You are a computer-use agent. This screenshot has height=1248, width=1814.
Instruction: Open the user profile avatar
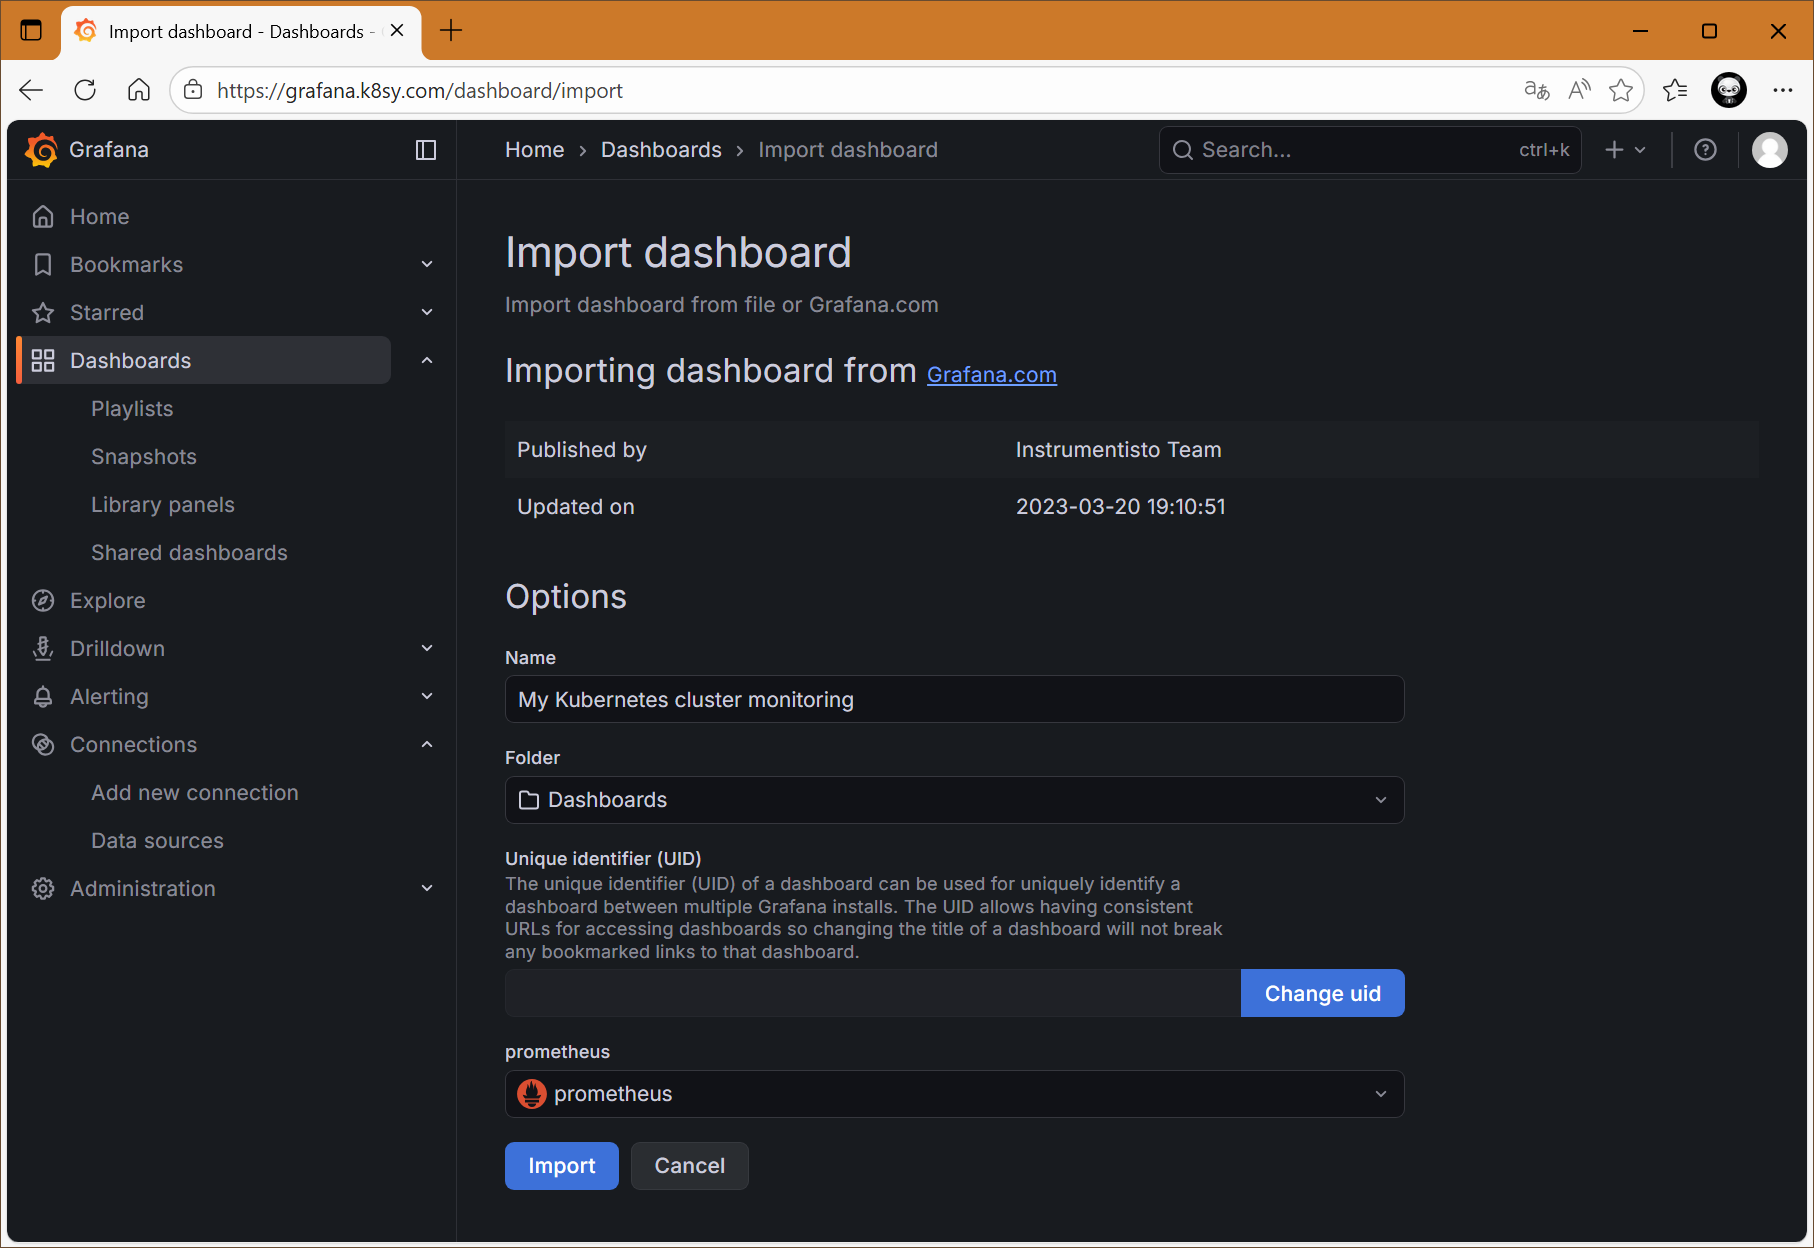pyautogui.click(x=1769, y=150)
